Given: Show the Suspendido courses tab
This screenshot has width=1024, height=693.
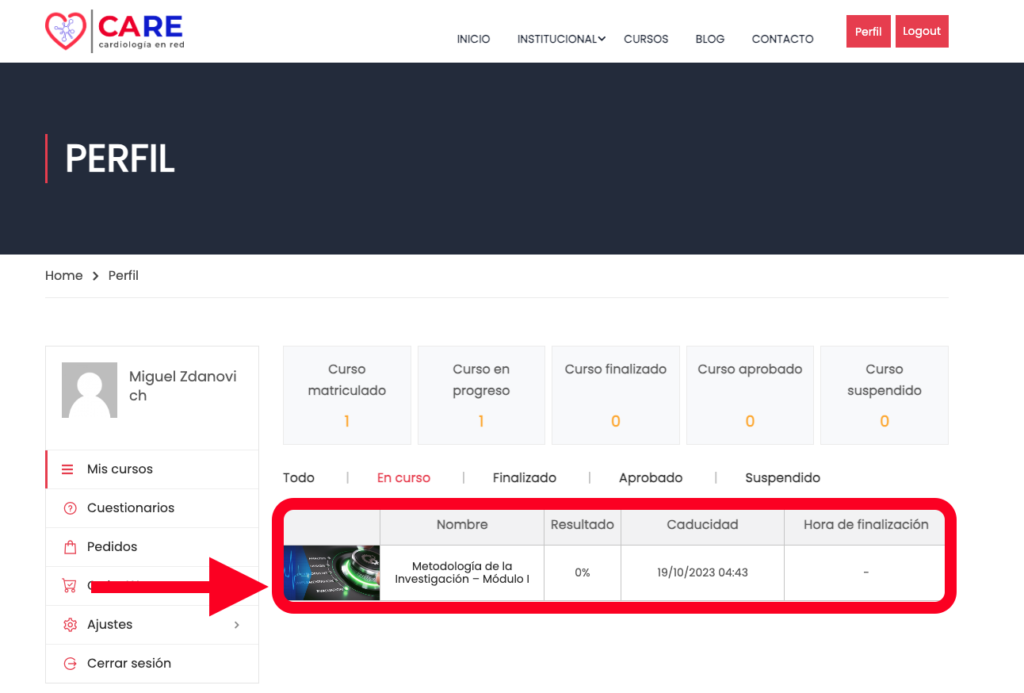Looking at the screenshot, I should pyautogui.click(x=782, y=478).
